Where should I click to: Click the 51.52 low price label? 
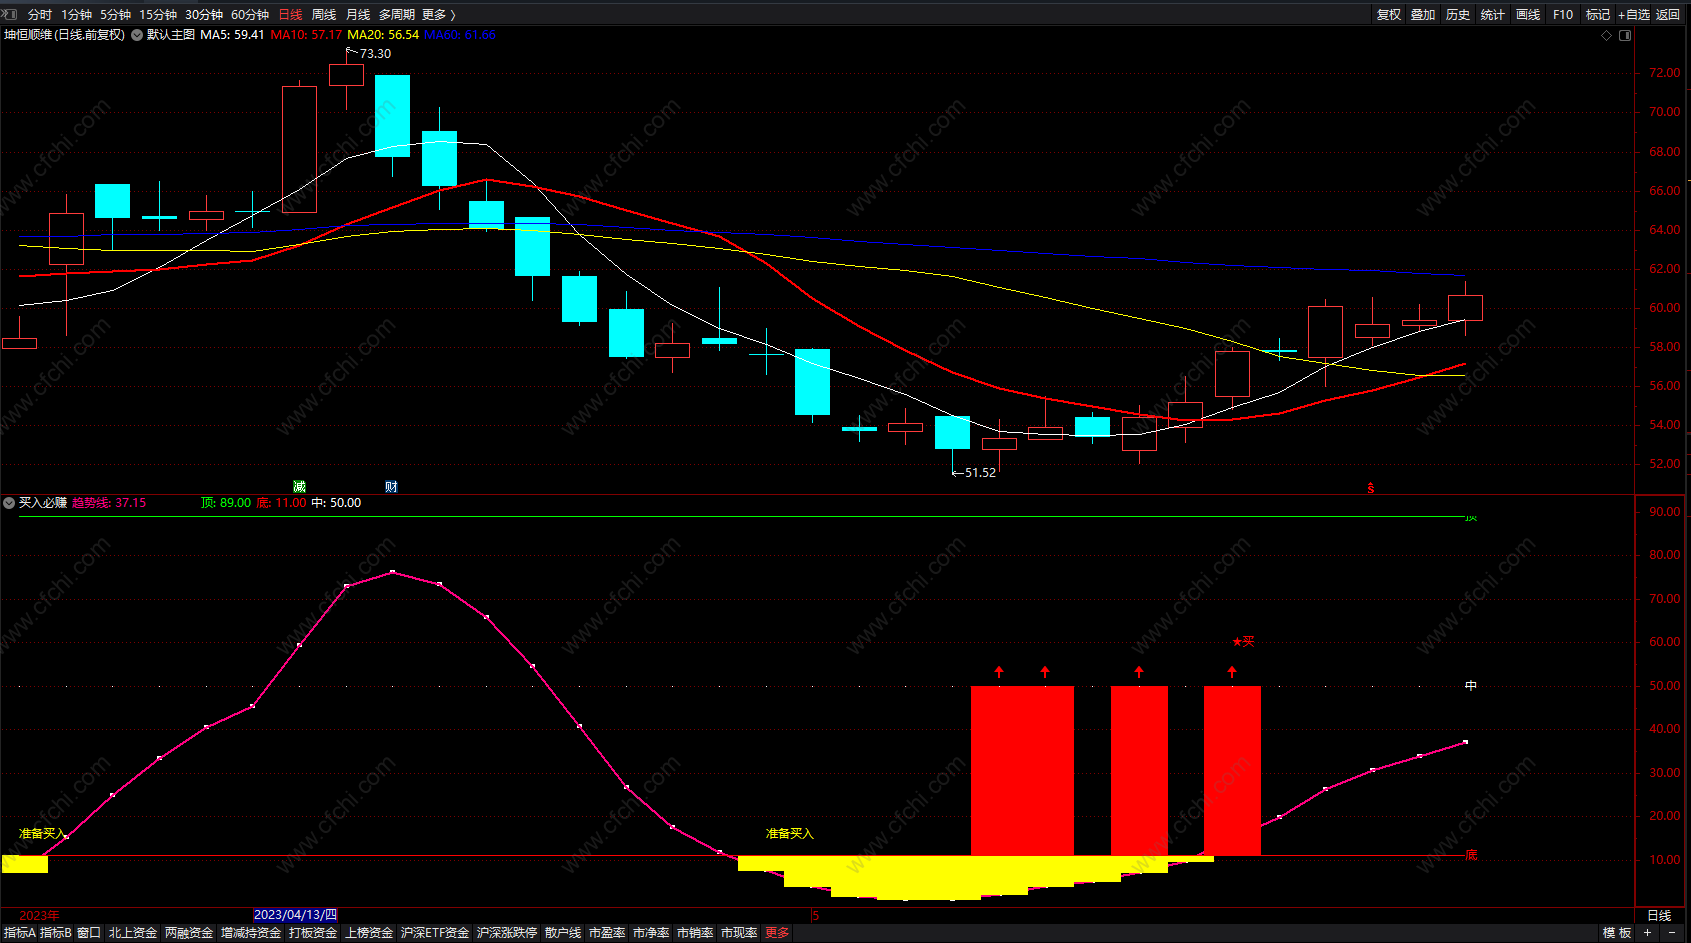click(x=980, y=473)
